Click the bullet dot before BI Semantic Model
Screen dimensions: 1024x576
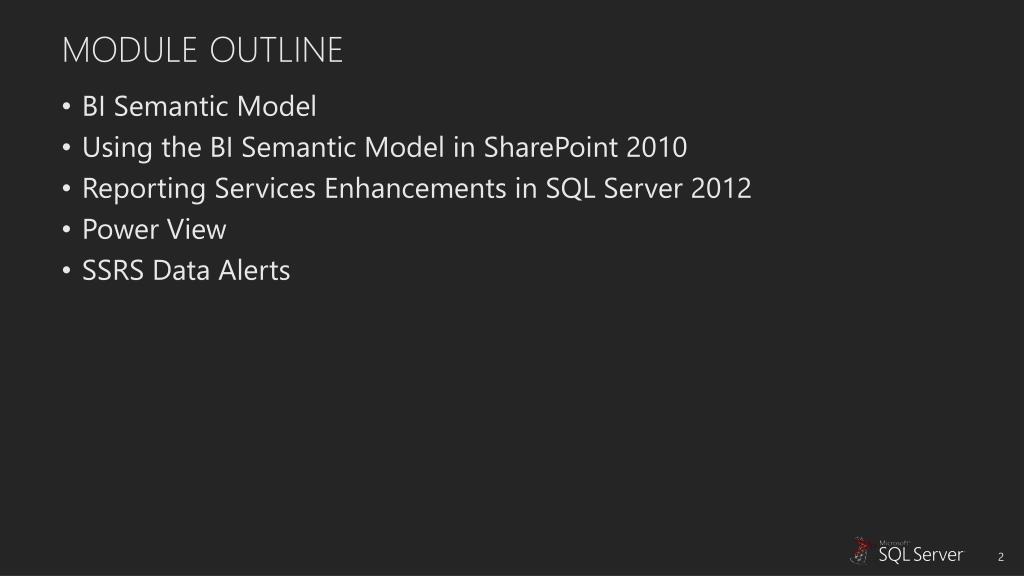pos(67,106)
